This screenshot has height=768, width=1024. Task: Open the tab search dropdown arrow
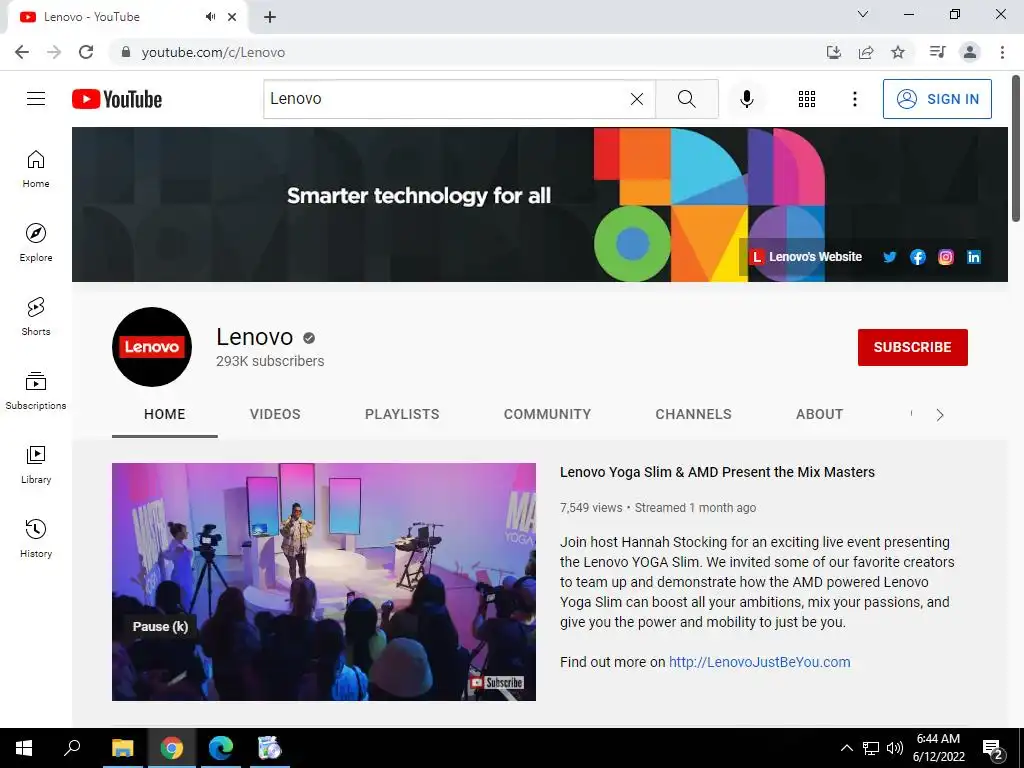(x=863, y=14)
